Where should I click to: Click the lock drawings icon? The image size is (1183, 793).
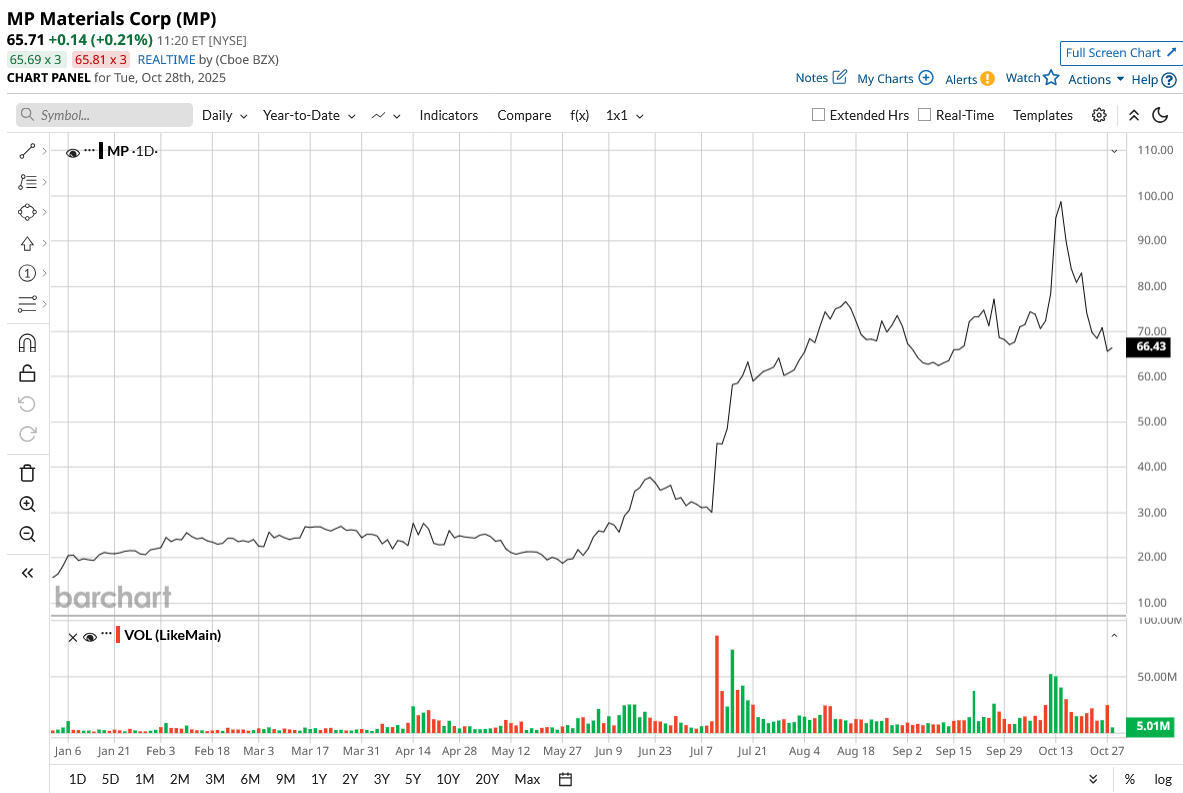(x=27, y=373)
